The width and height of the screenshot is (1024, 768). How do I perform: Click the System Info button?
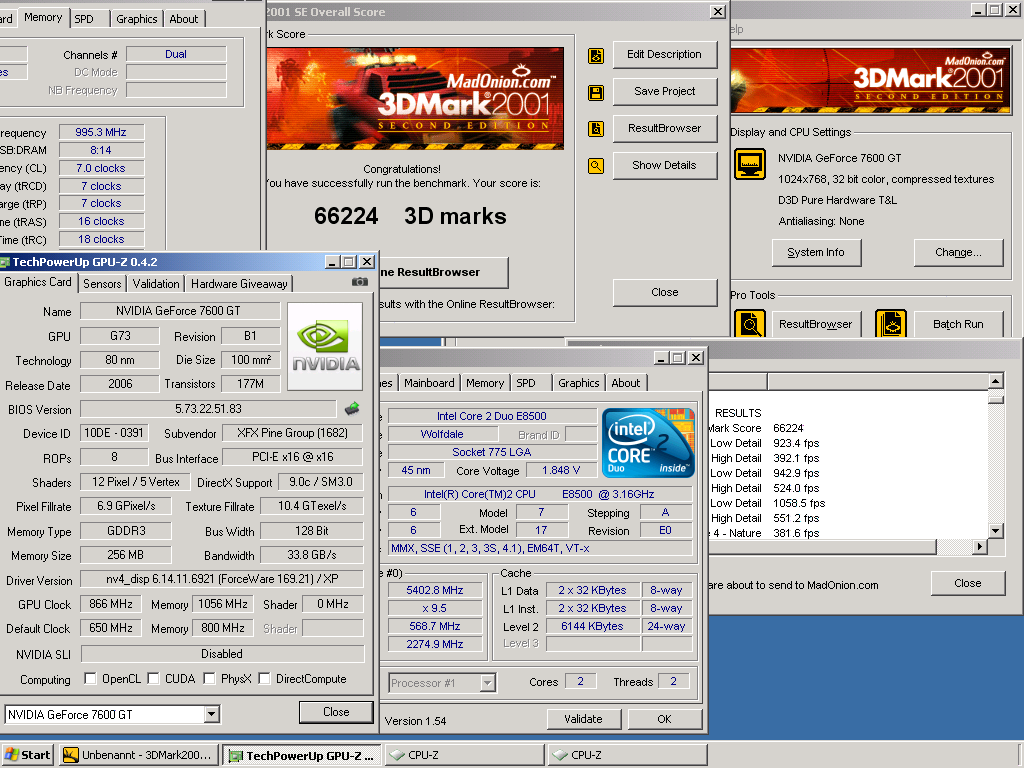pos(816,252)
